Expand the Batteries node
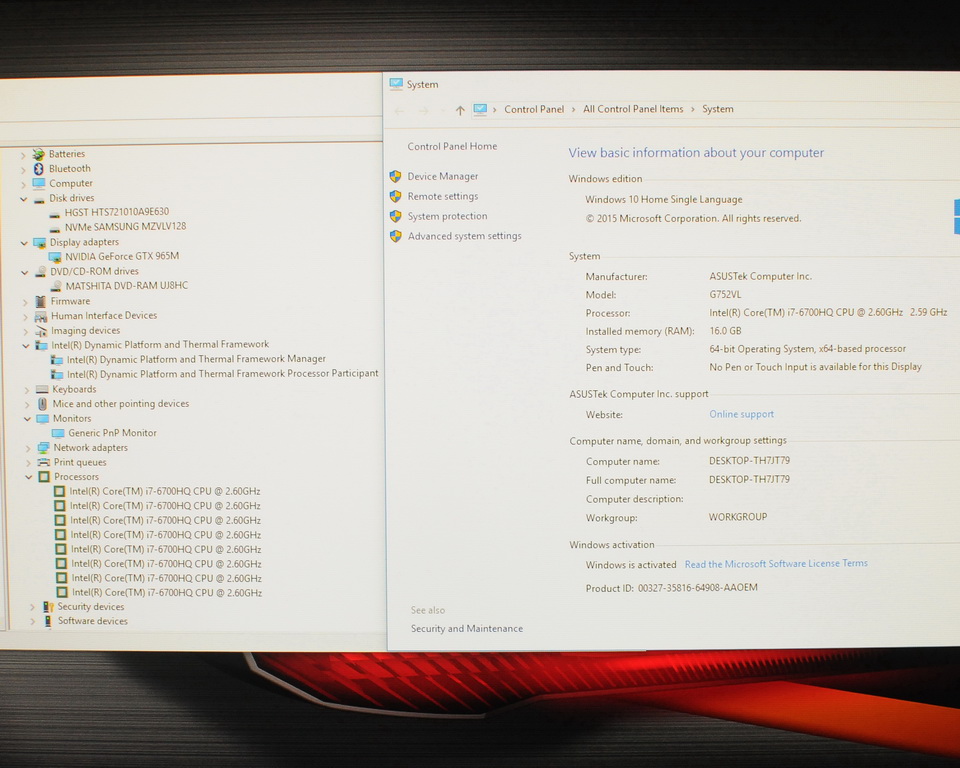The height and width of the screenshot is (768, 960). 23,155
